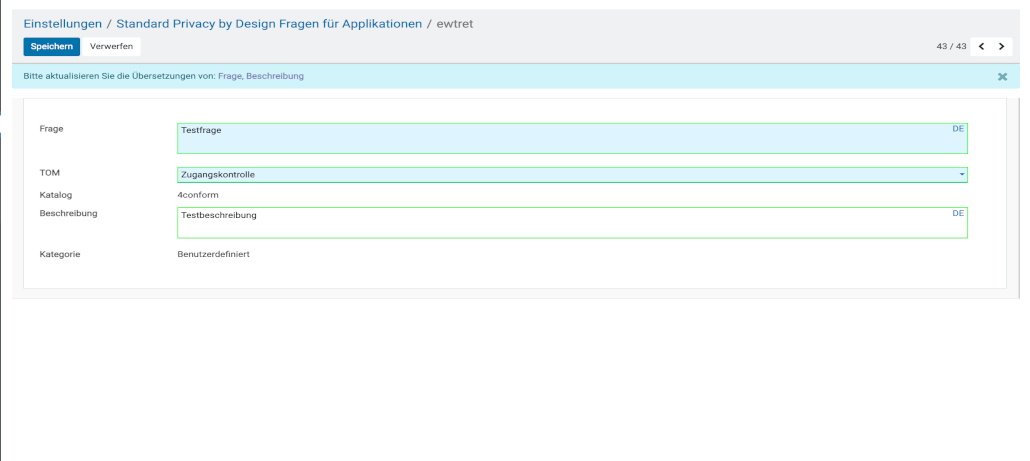Click the 43 / 43 pager counter
Image resolution: width=1030 pixels, height=461 pixels.
click(x=950, y=46)
